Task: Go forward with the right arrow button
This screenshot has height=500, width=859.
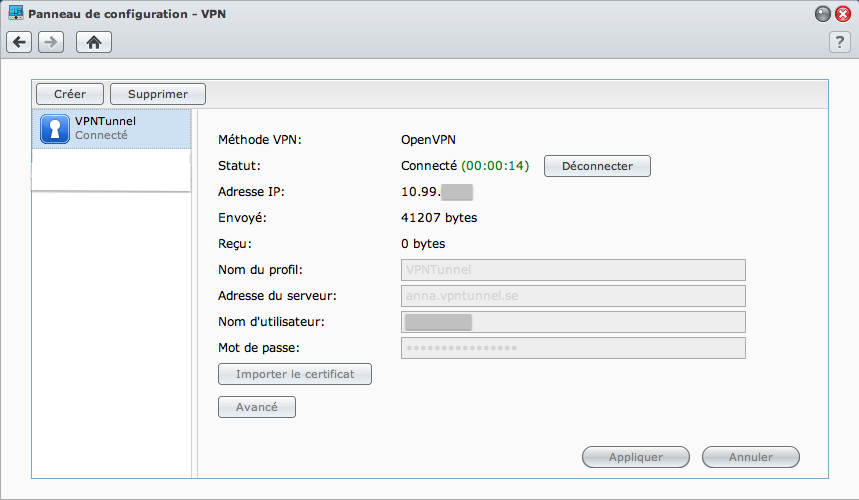Action: point(51,42)
